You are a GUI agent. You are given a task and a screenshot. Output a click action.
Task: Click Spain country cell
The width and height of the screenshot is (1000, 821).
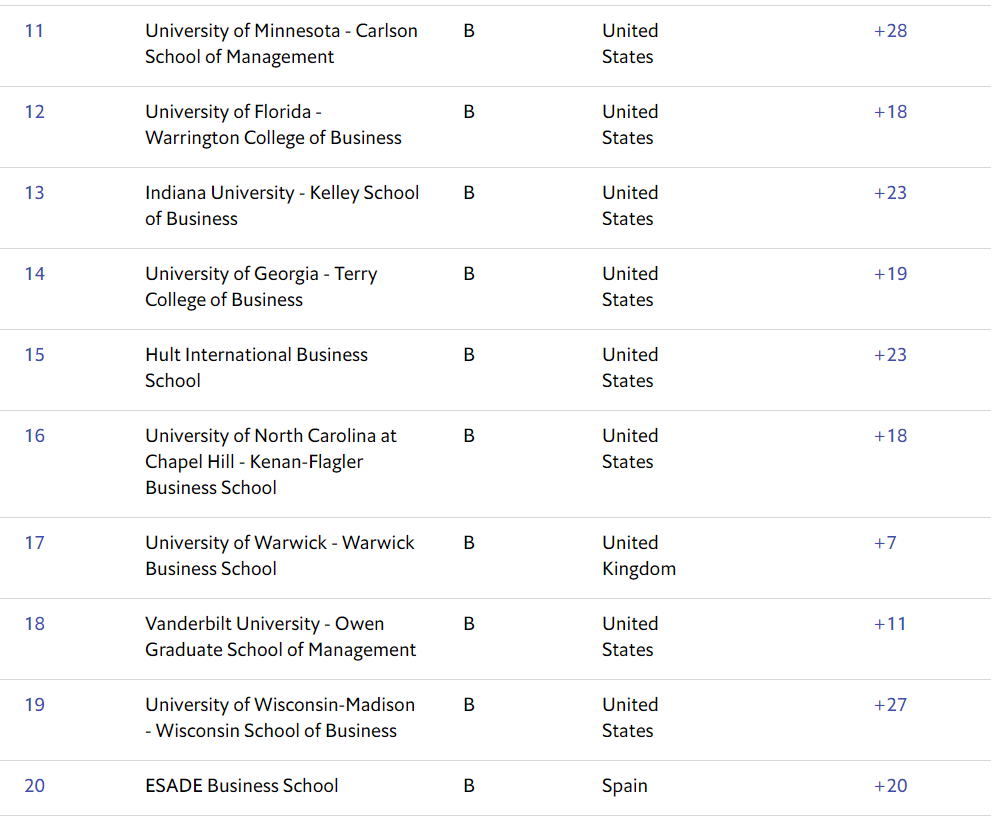pyautogui.click(x=624, y=786)
